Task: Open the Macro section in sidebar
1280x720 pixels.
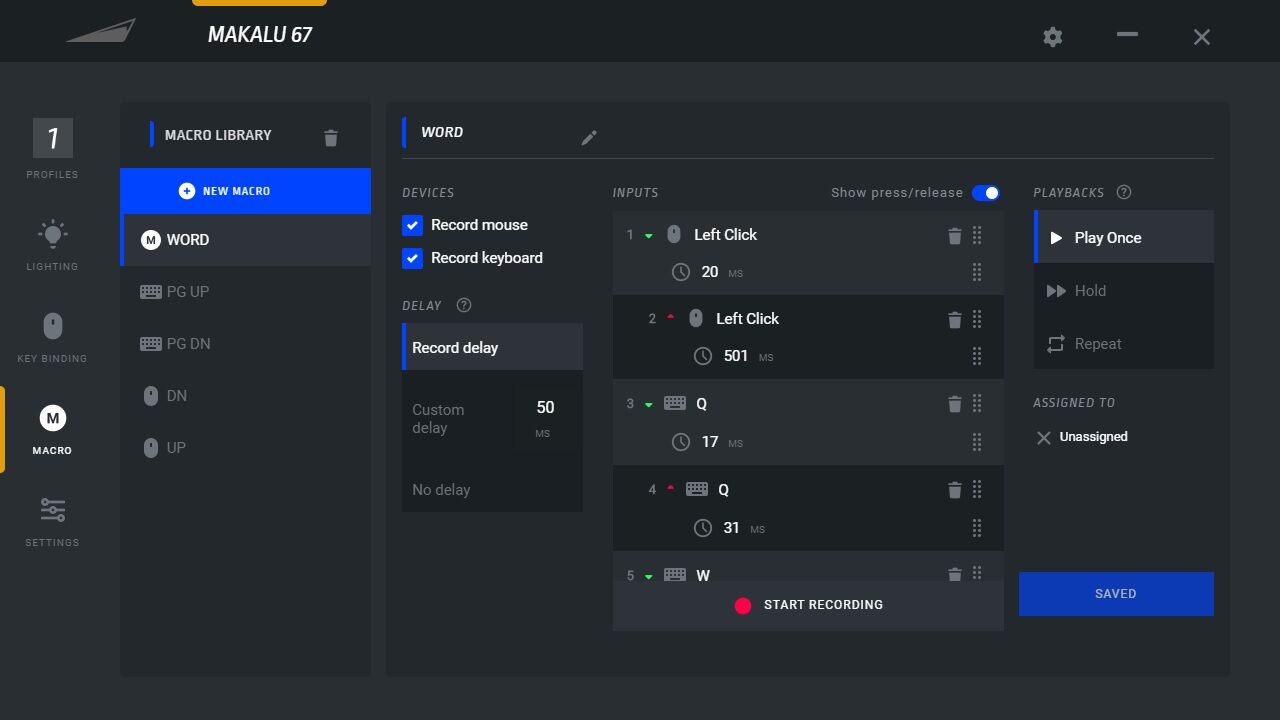Action: point(52,430)
